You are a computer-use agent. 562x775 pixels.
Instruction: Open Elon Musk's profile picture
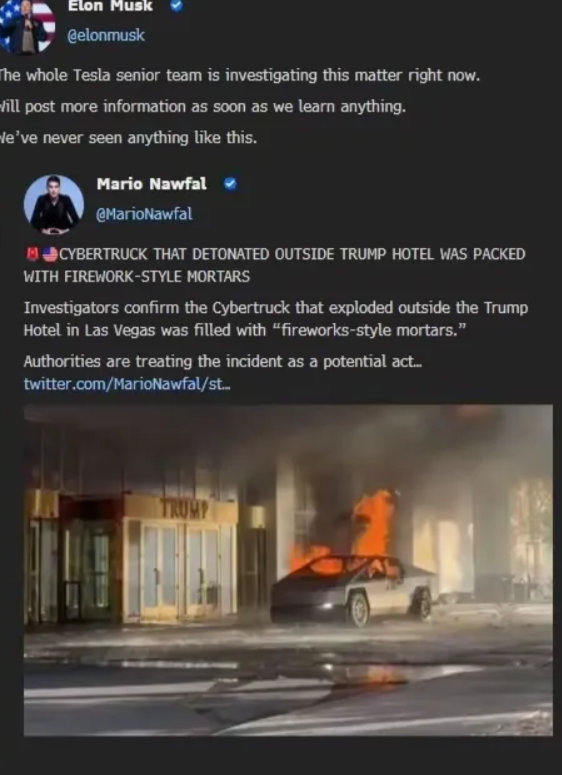tap(28, 26)
